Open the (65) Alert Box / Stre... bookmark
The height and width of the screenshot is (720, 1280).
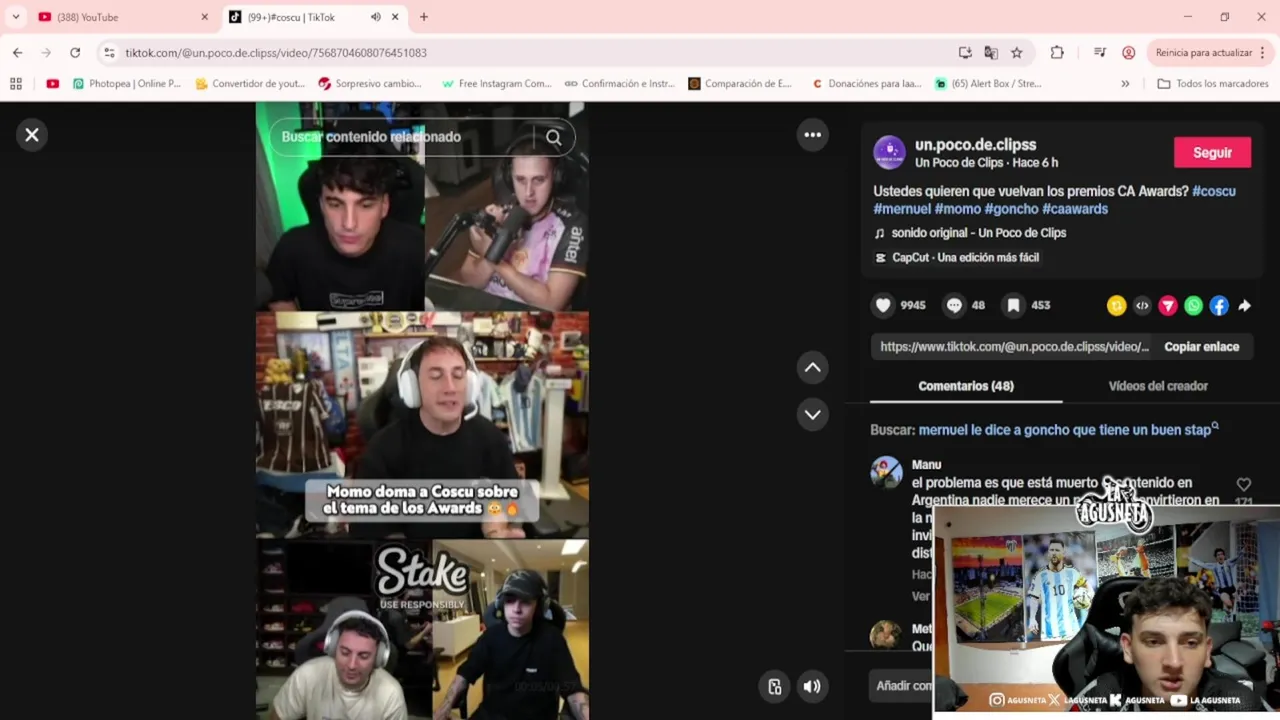tap(988, 84)
